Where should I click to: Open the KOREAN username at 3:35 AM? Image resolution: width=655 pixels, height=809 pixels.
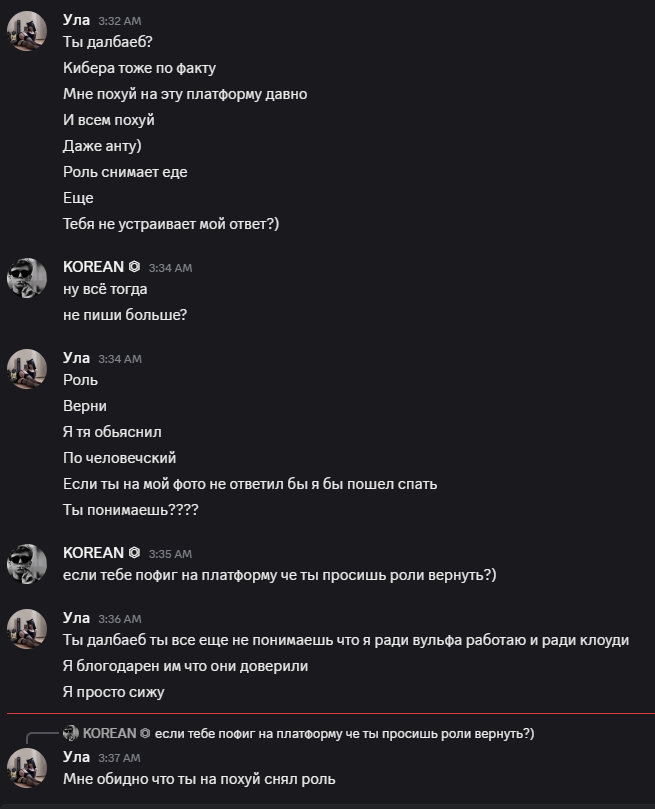(93, 553)
